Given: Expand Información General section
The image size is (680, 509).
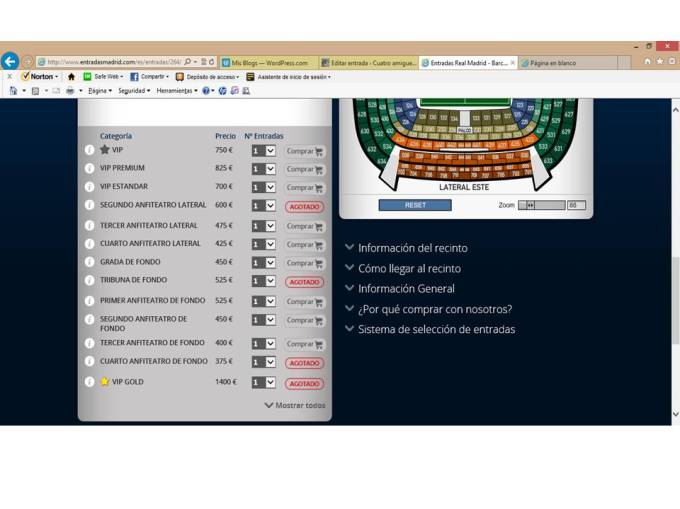Looking at the screenshot, I should 400,289.
